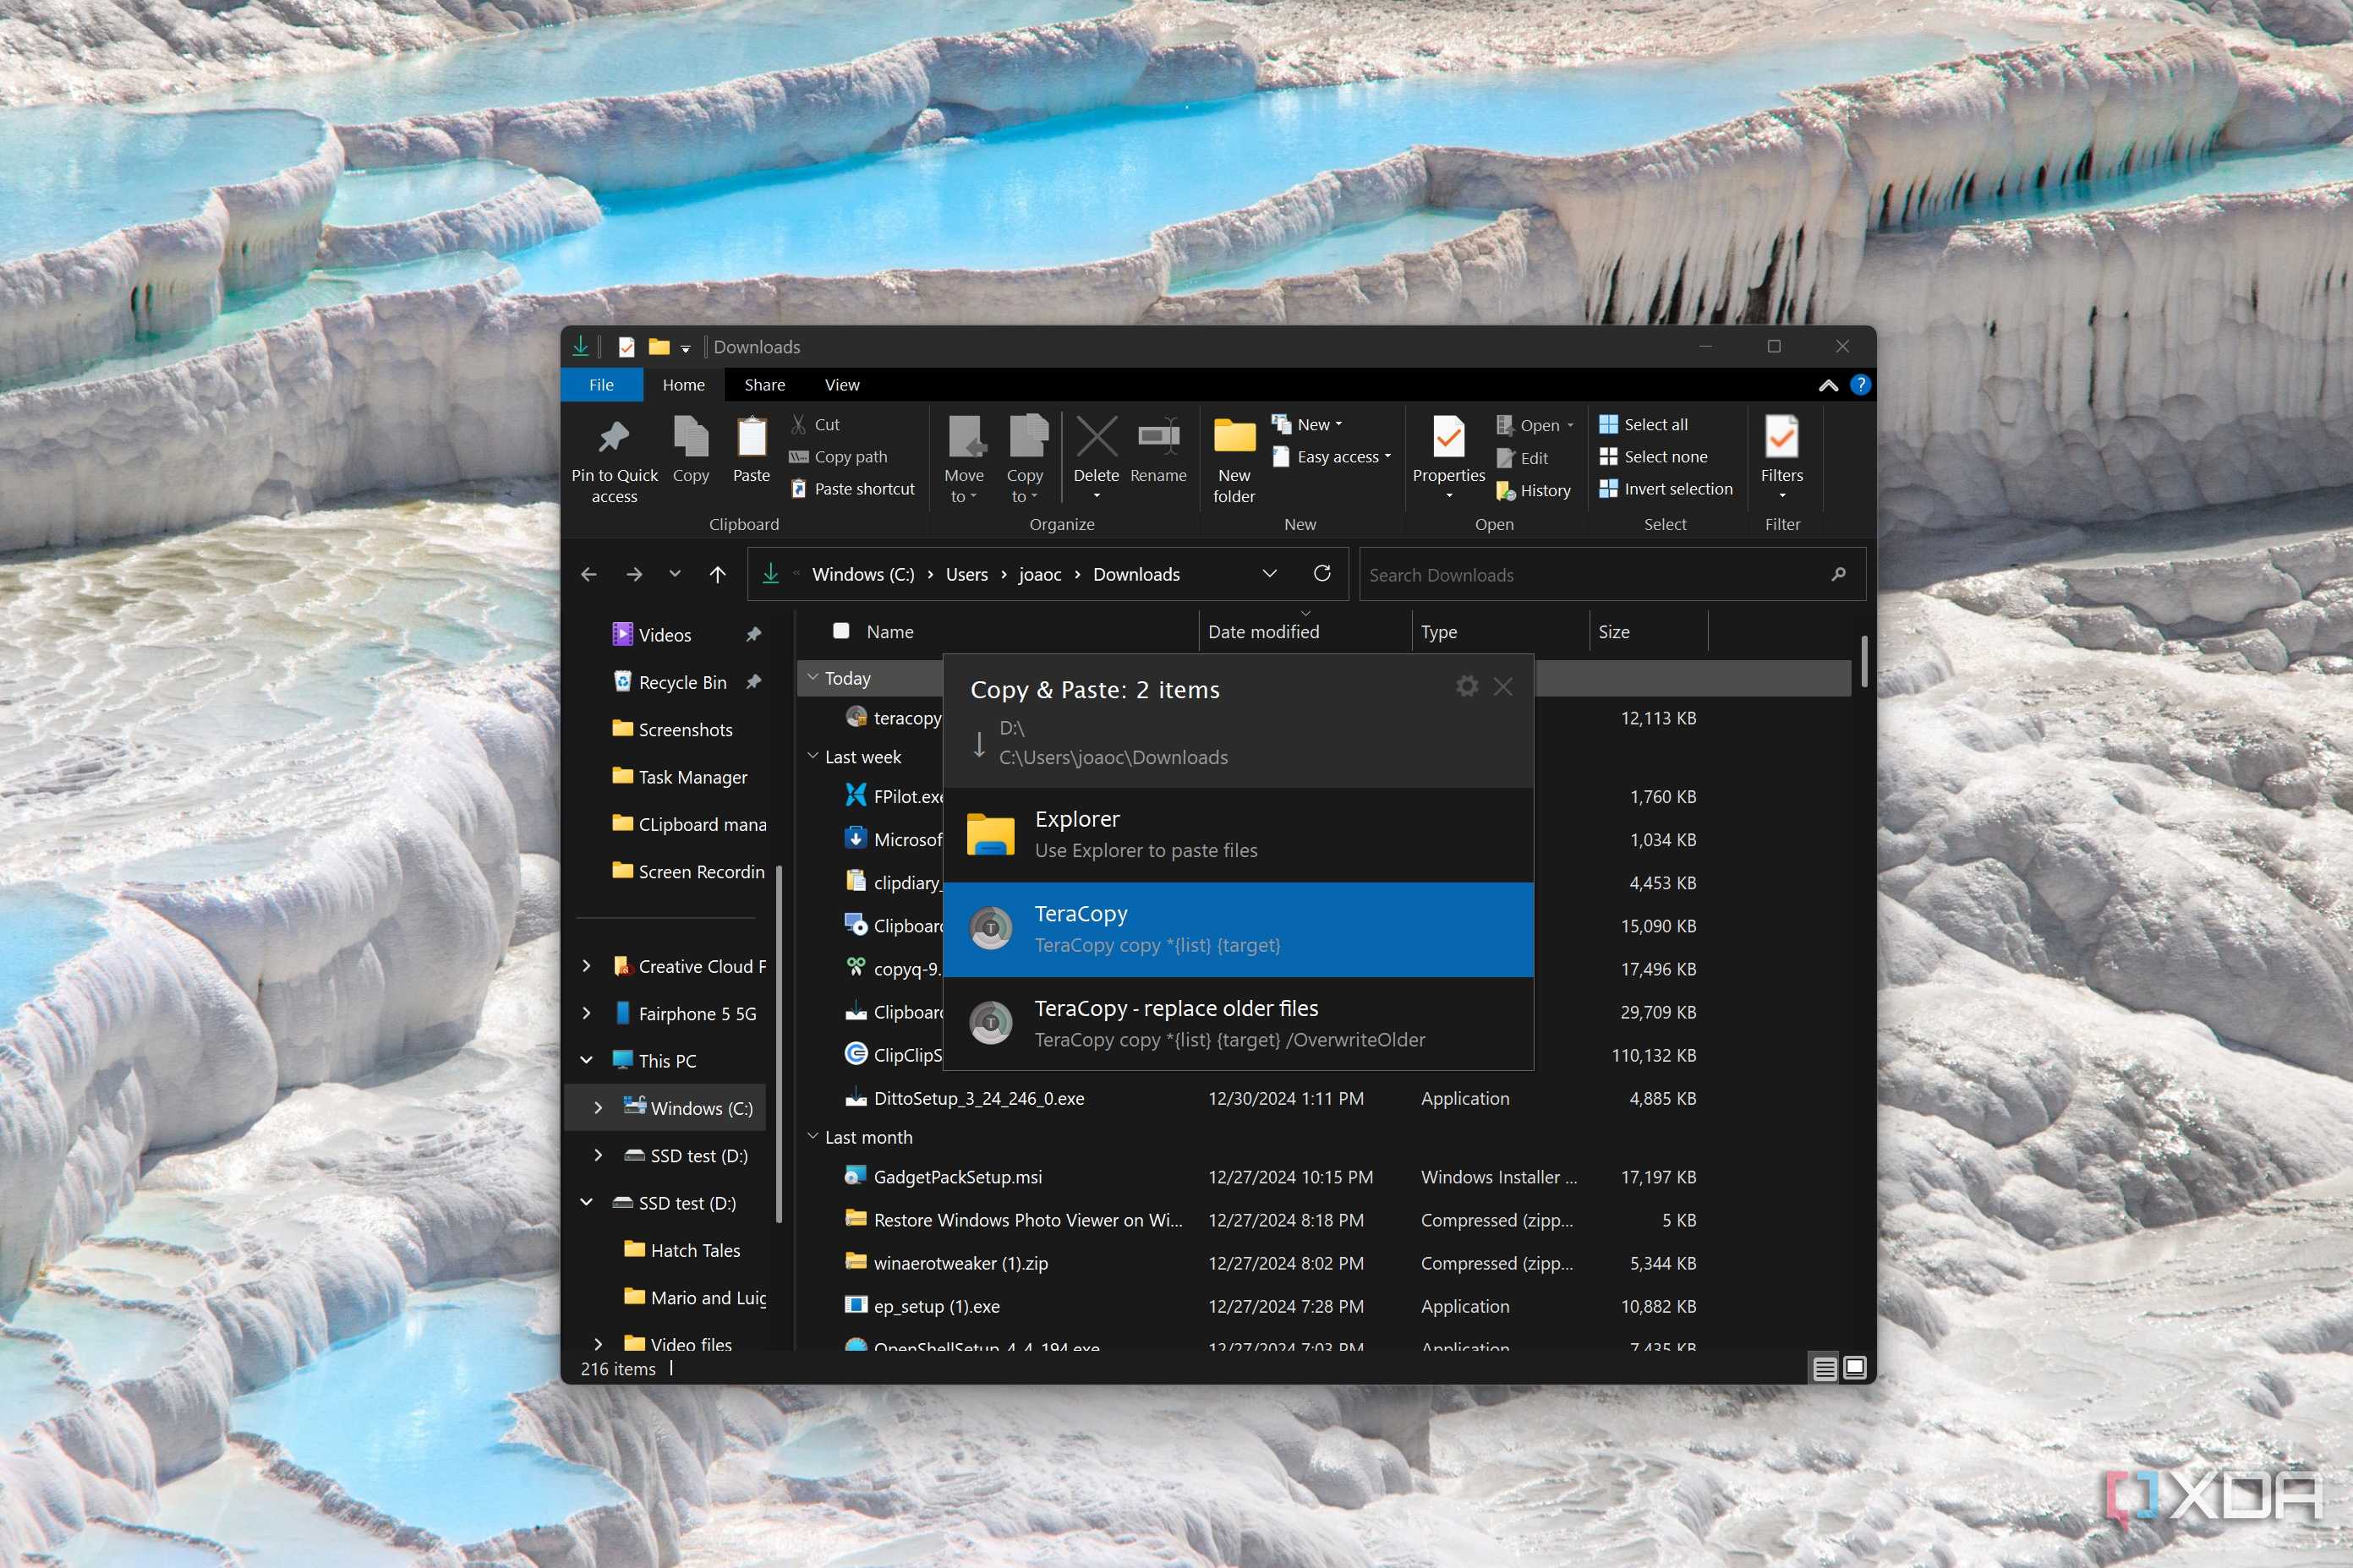2353x1568 pixels.
Task: Close the Copy & Paste dialog
Action: pyautogui.click(x=1503, y=686)
